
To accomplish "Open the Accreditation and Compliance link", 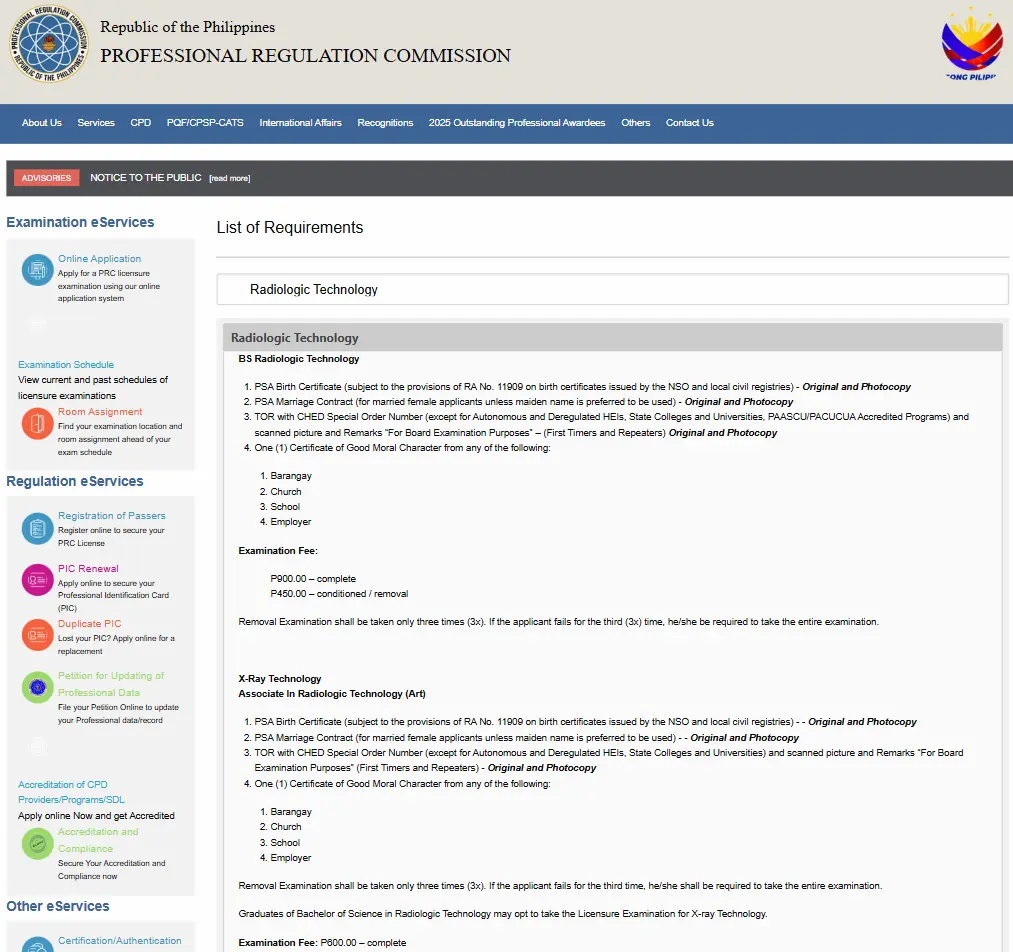I will (x=98, y=840).
